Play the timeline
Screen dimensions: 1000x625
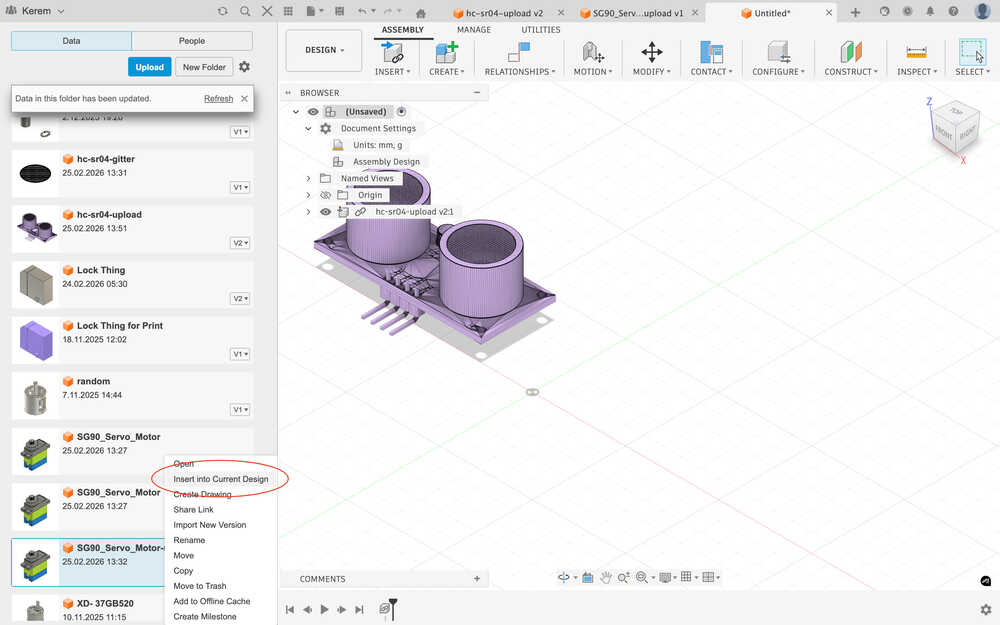[x=324, y=609]
